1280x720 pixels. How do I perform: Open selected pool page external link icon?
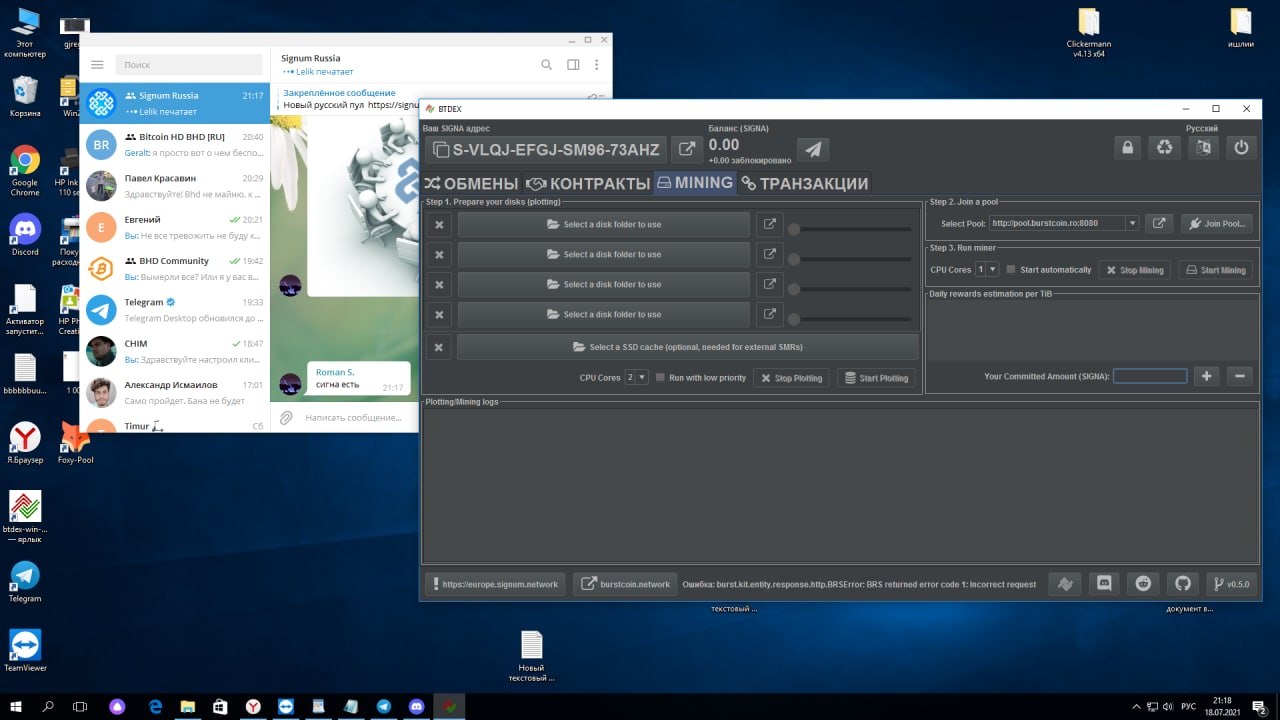(1159, 223)
